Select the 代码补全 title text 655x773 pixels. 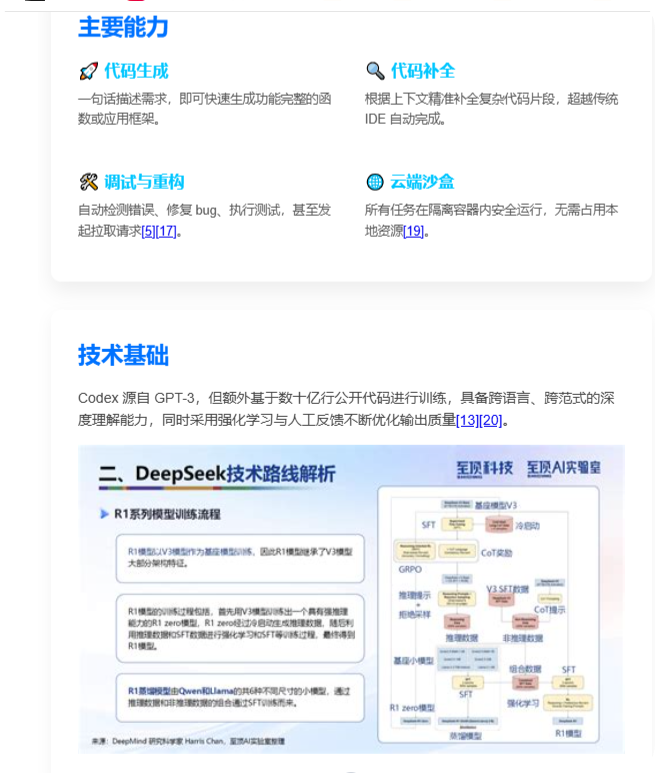pyautogui.click(x=423, y=71)
